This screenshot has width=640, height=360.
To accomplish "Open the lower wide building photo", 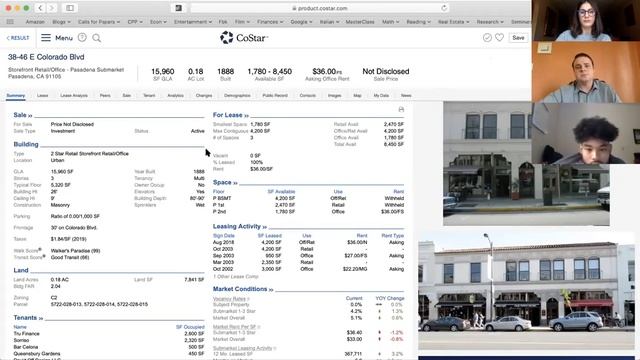I will coord(526,291).
